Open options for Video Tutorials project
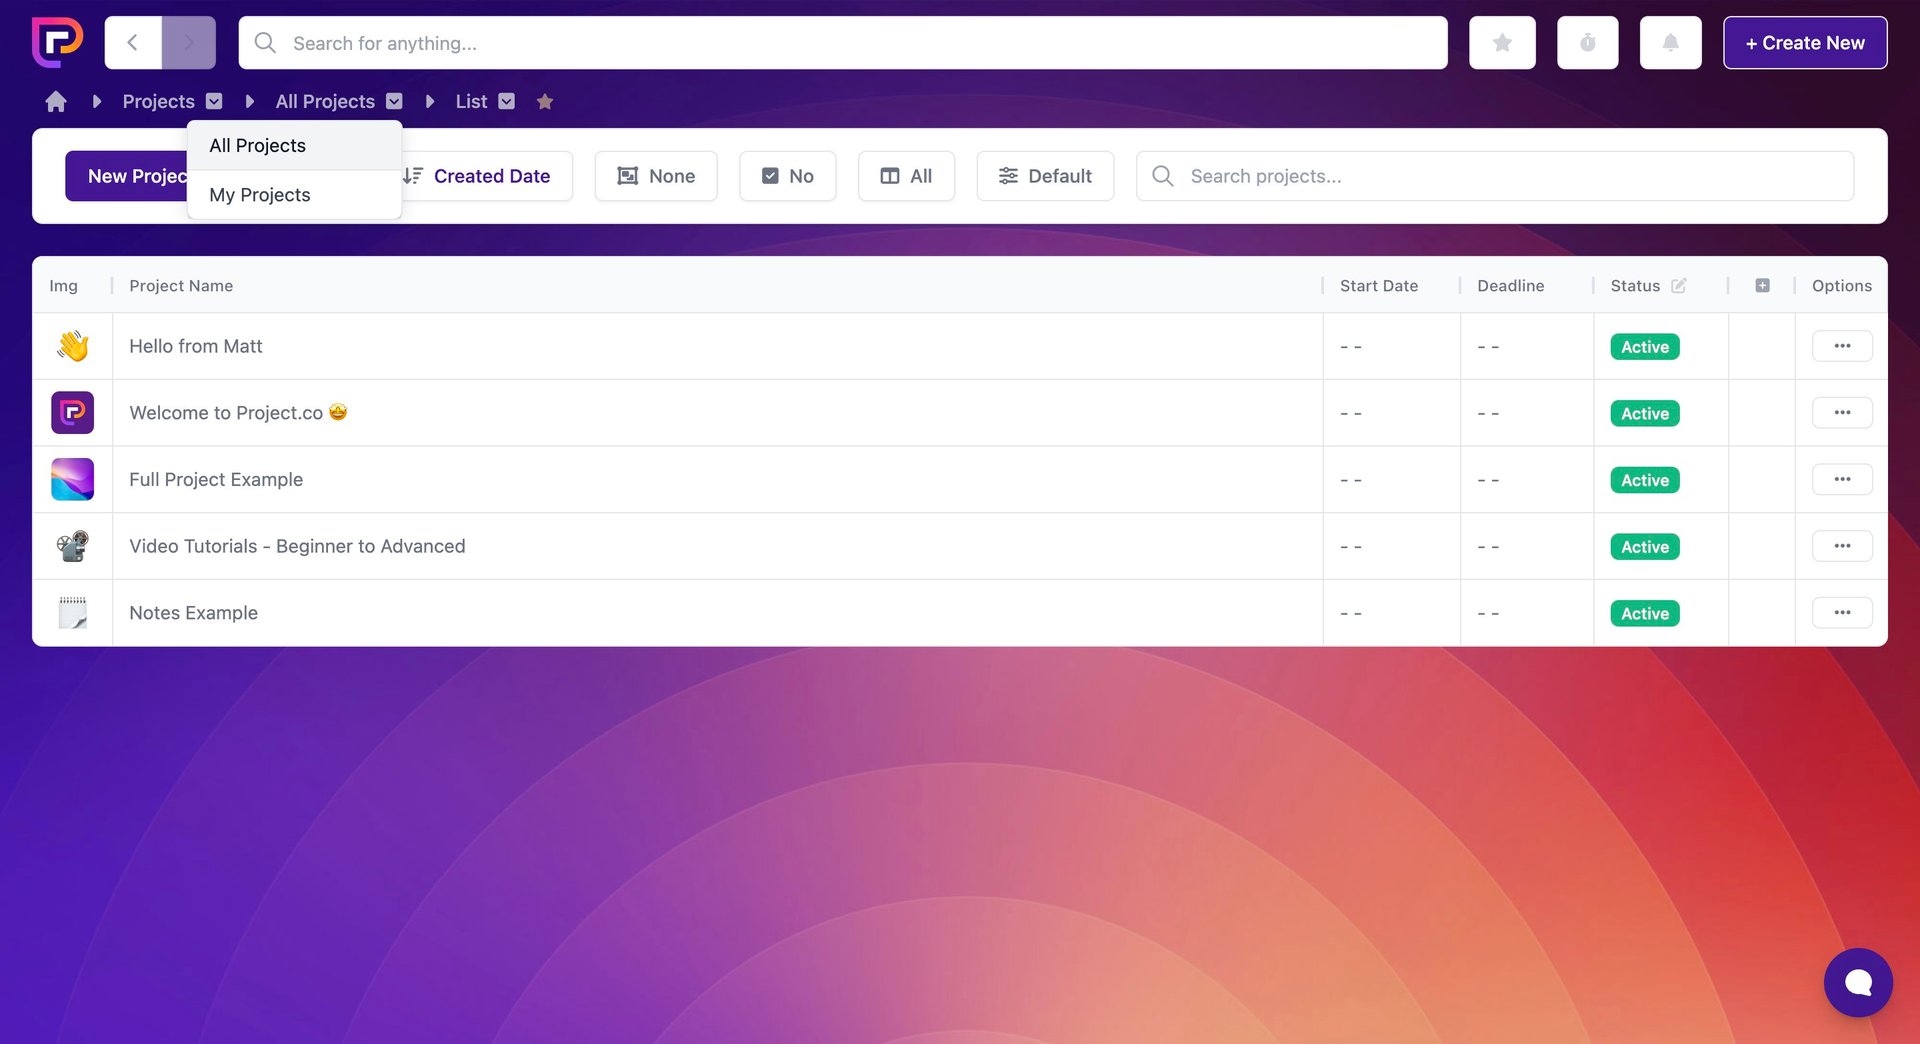 (1842, 546)
